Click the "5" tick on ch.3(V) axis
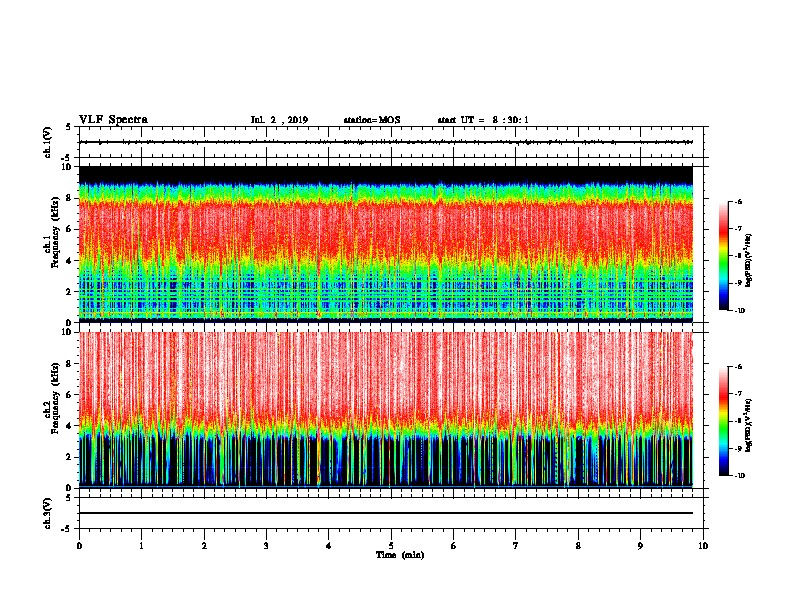This screenshot has height=612, width=792. [69, 497]
